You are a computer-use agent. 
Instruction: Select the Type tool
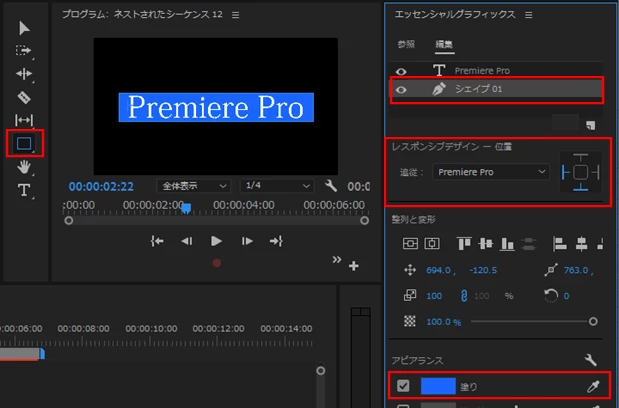click(x=24, y=190)
